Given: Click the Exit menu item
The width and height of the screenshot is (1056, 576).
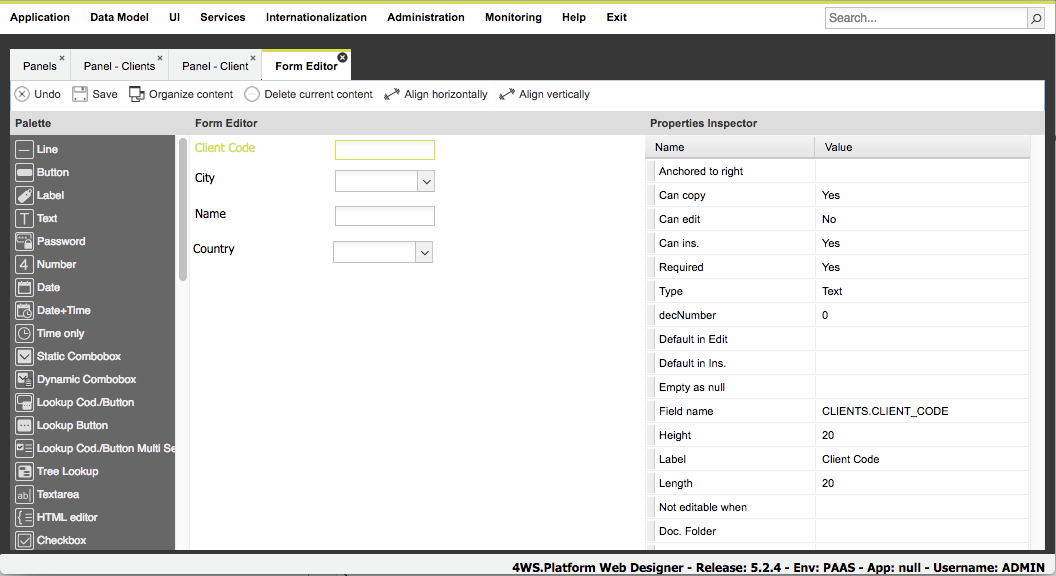Looking at the screenshot, I should coord(616,18).
